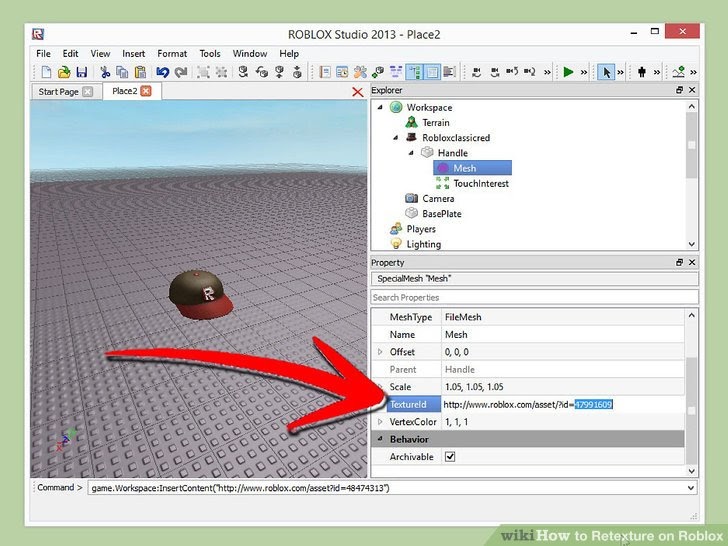Image resolution: width=728 pixels, height=546 pixels.
Task: Undo the last action
Action: tap(162, 72)
